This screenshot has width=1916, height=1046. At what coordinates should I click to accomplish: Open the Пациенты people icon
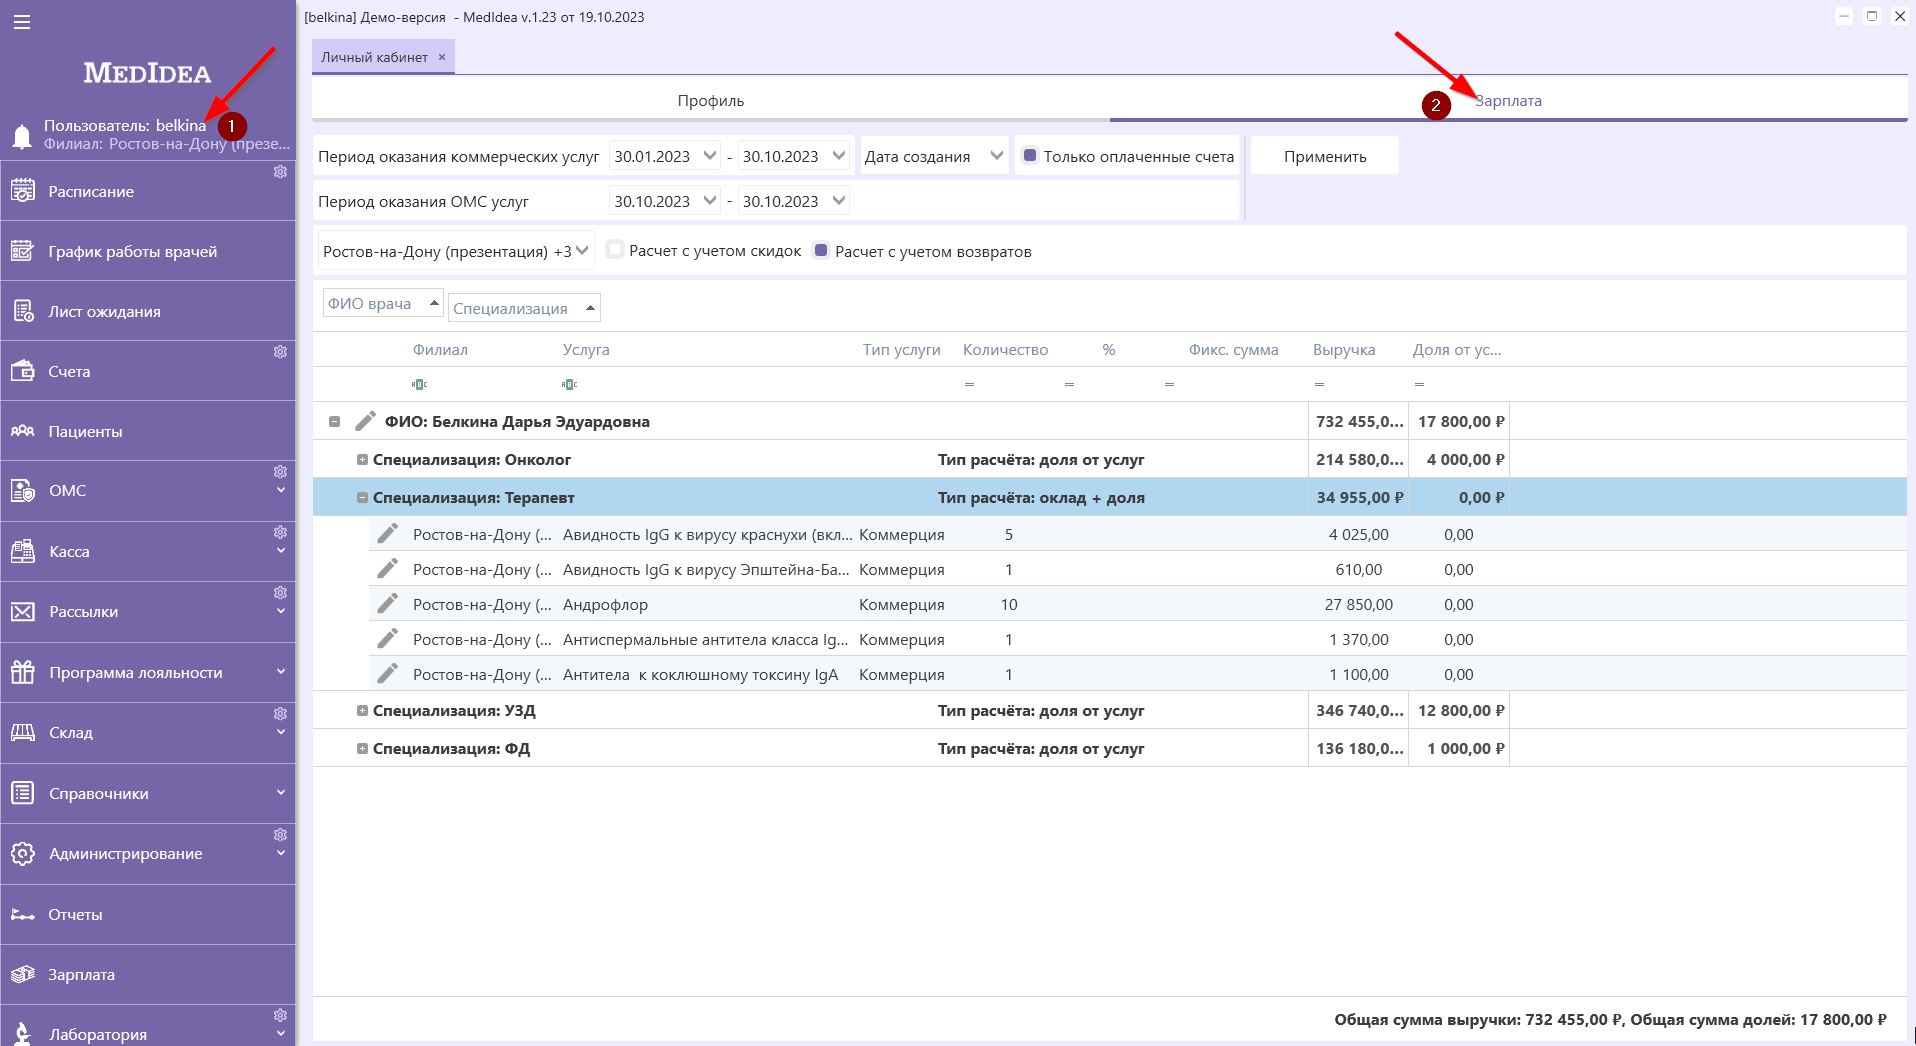22,431
